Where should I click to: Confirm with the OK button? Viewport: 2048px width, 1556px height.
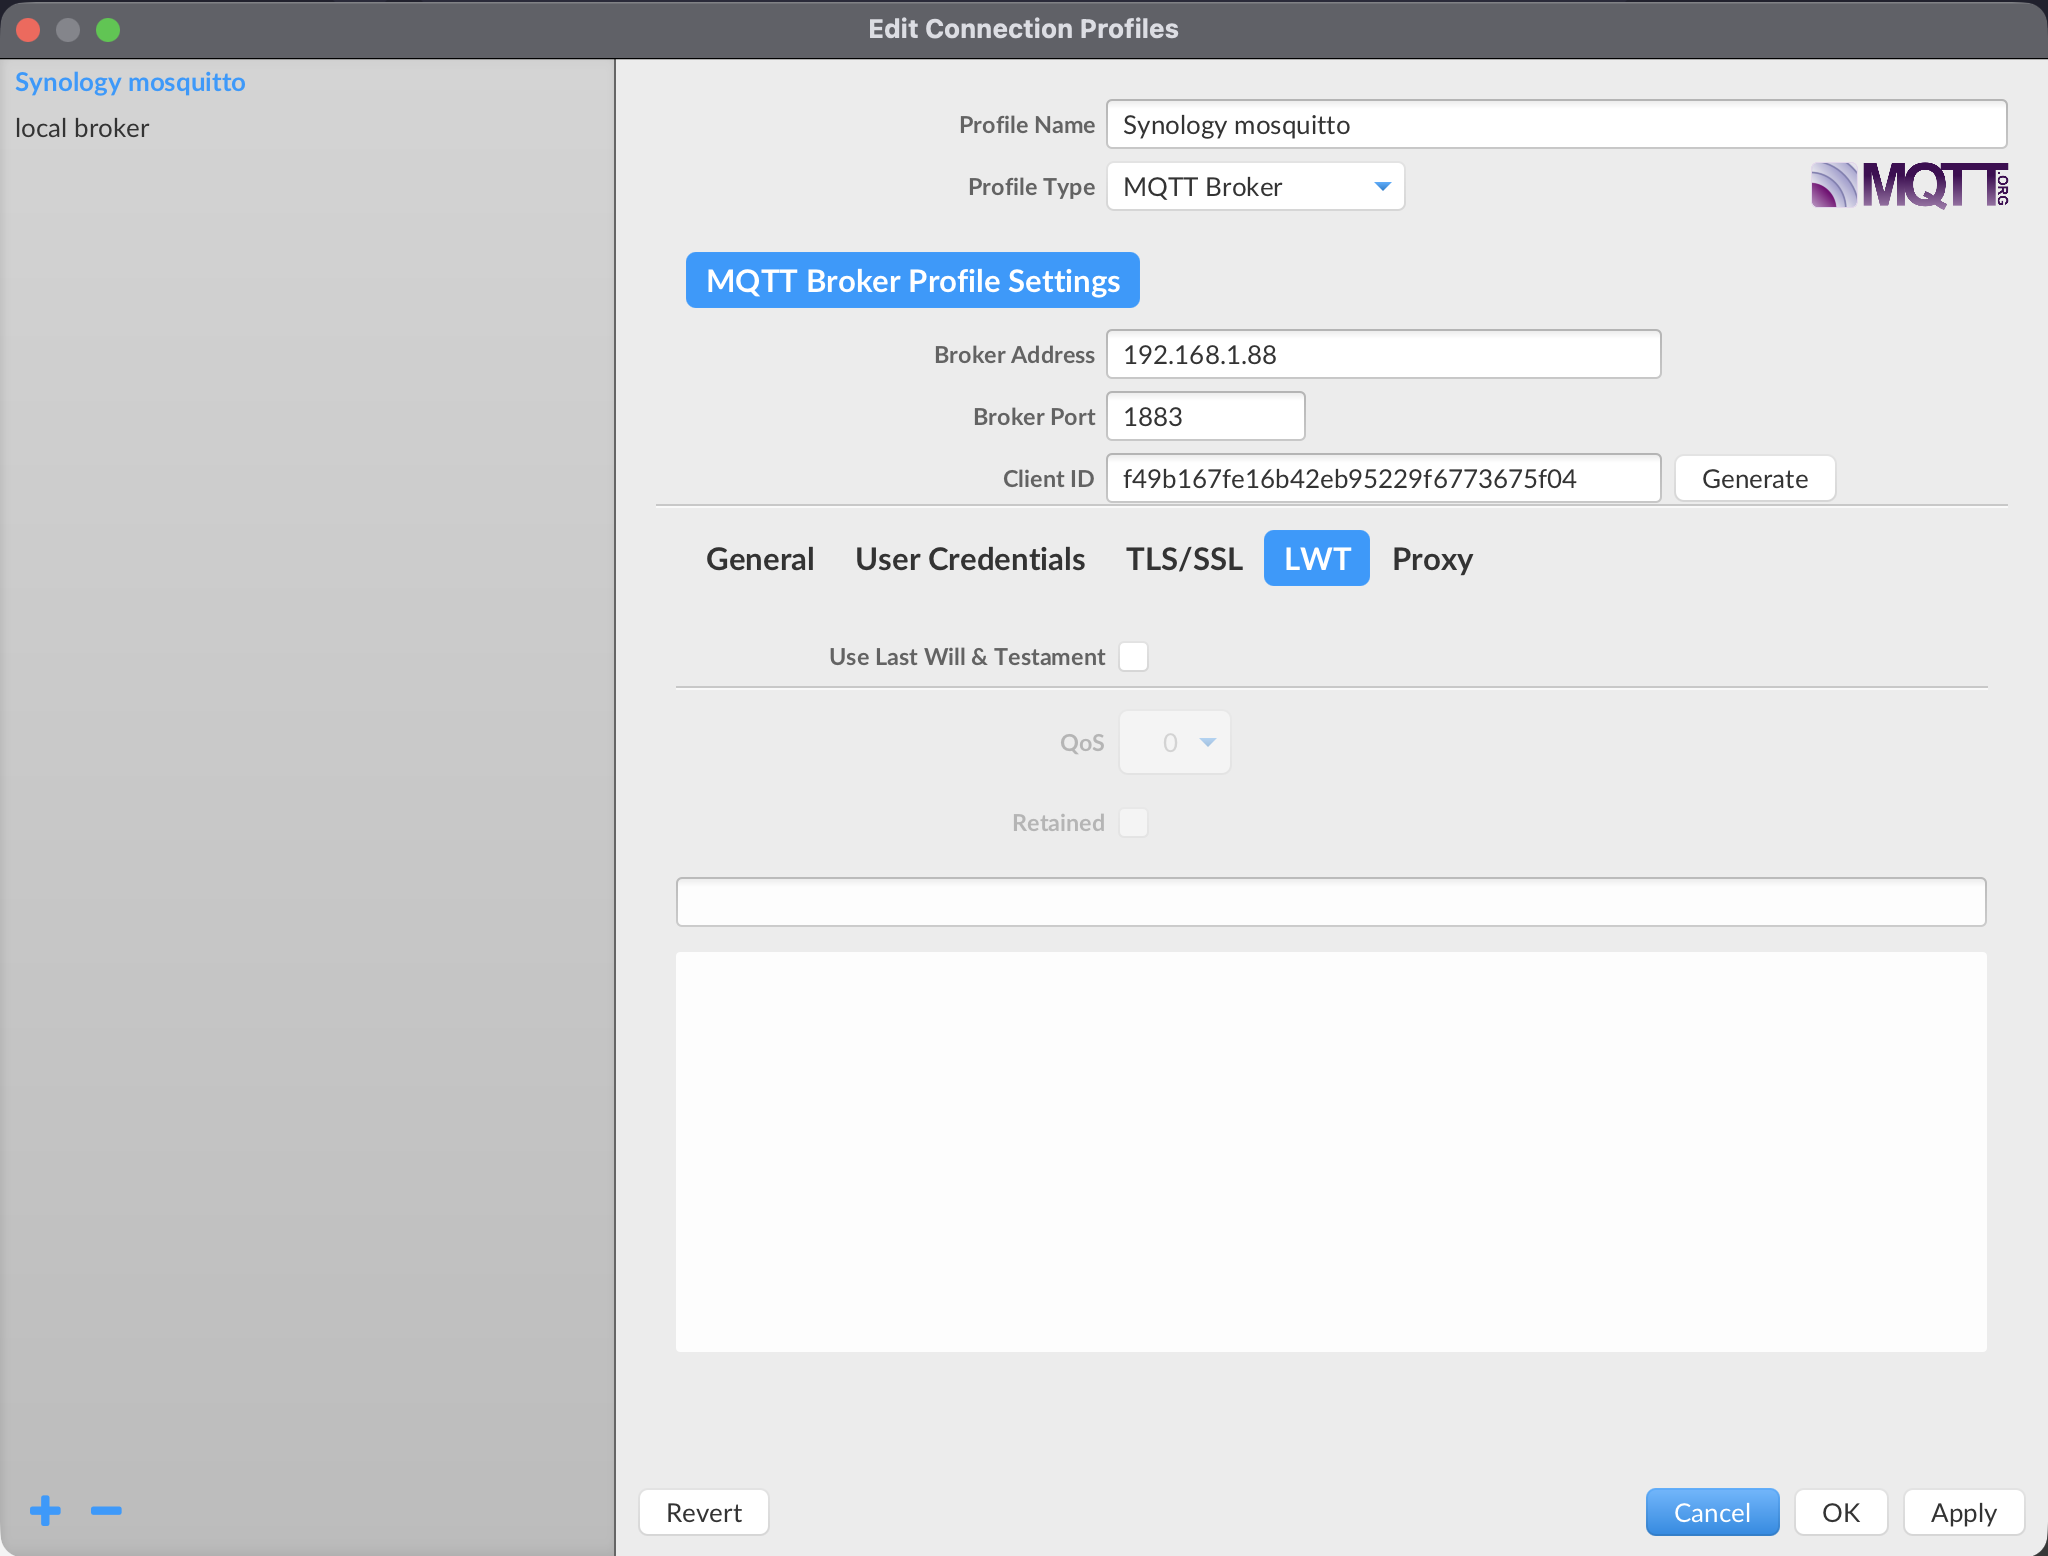pyautogui.click(x=1841, y=1512)
